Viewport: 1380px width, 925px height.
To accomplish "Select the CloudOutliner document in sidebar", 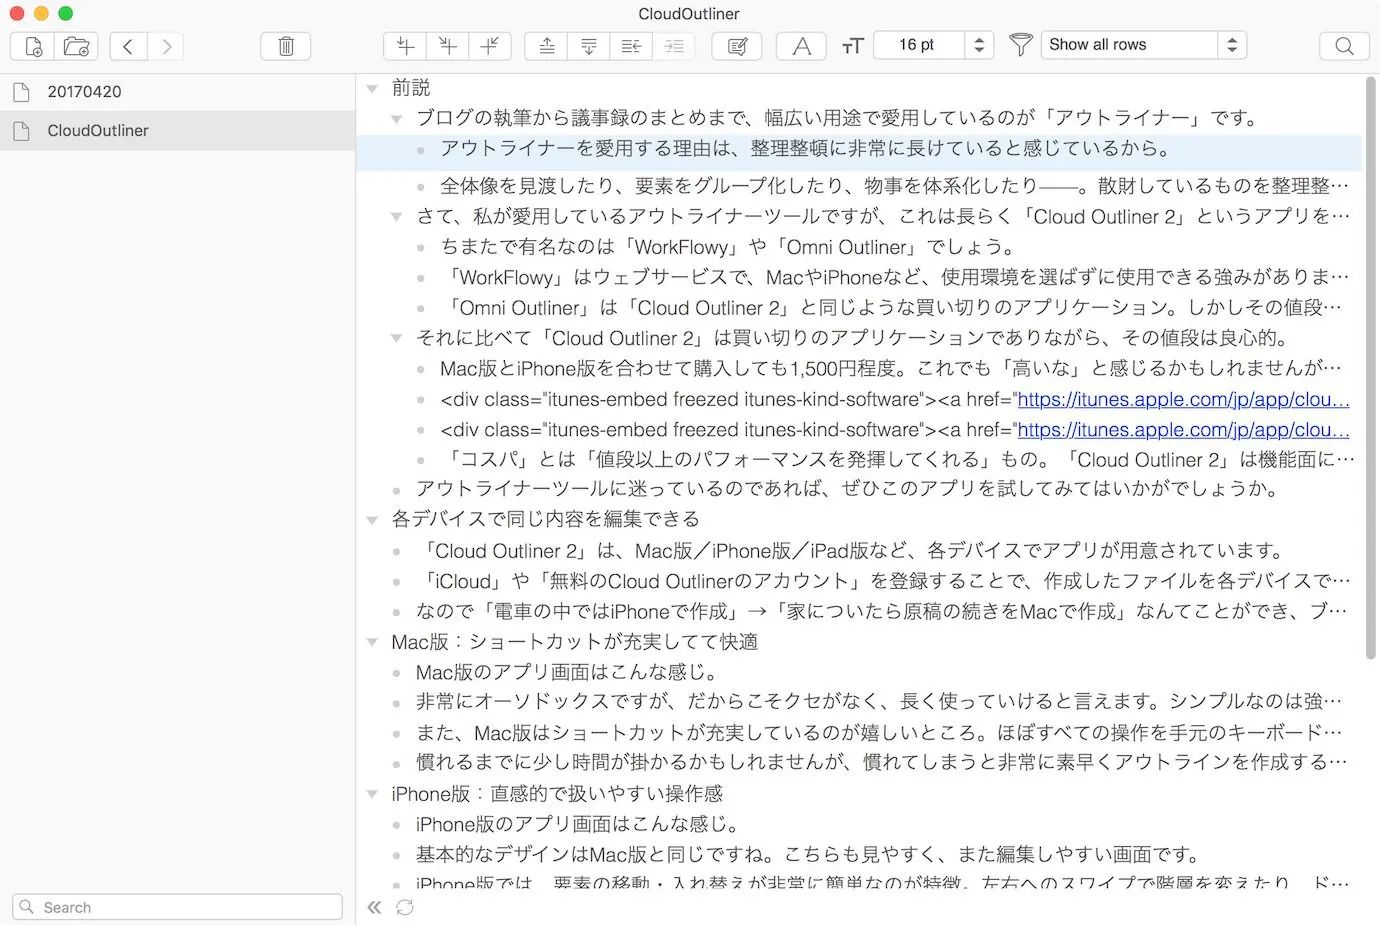I will click(178, 131).
